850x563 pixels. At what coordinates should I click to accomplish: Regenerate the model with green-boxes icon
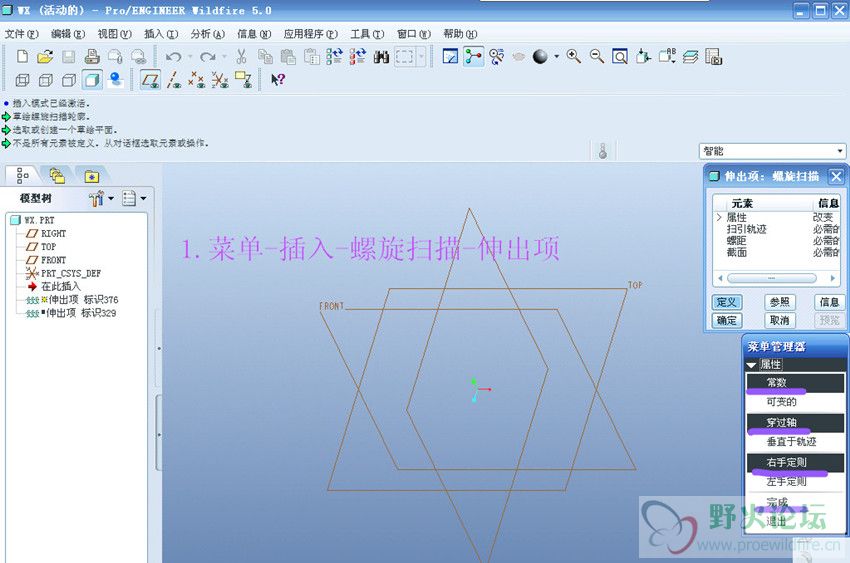pyautogui.click(x=334, y=56)
